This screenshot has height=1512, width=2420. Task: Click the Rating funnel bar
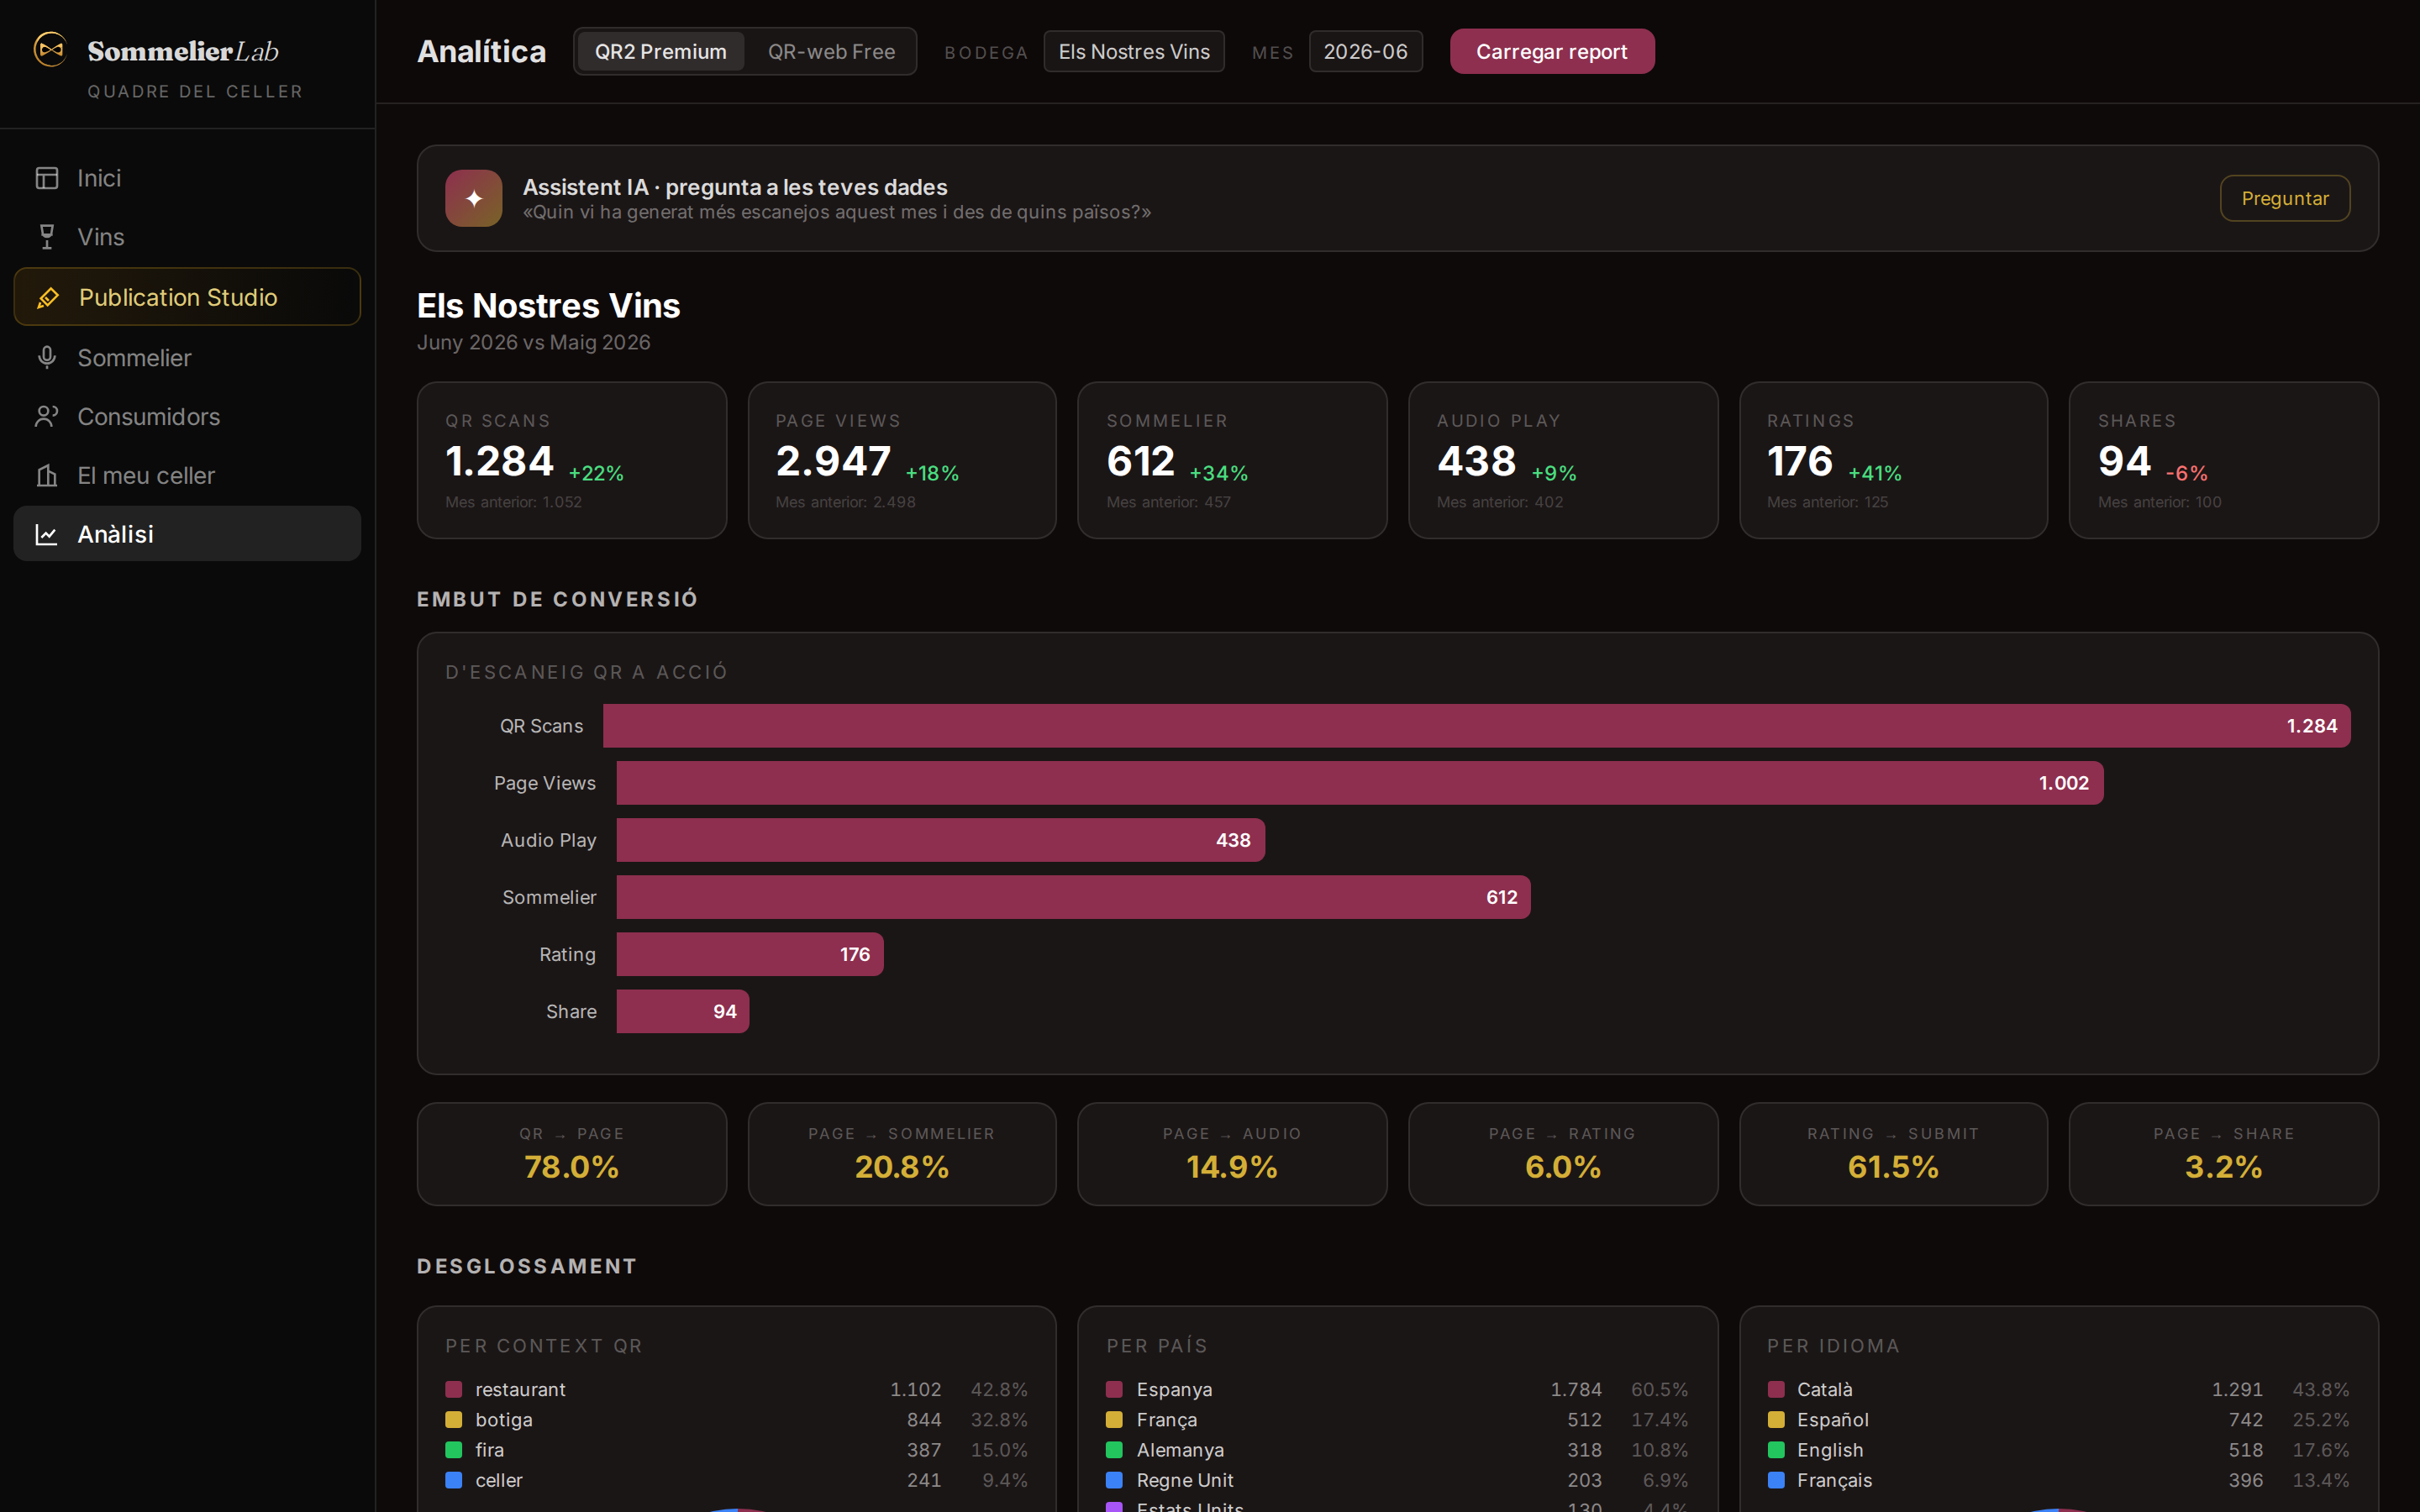[750, 954]
